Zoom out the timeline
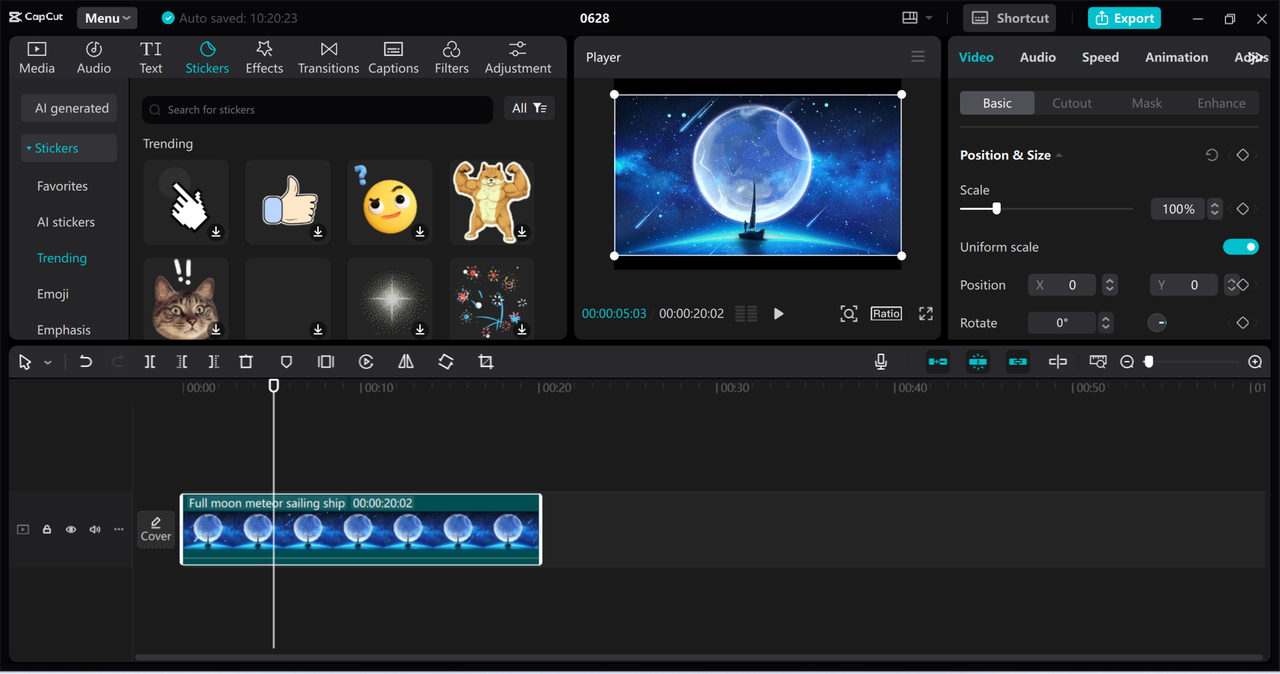 pyautogui.click(x=1127, y=362)
